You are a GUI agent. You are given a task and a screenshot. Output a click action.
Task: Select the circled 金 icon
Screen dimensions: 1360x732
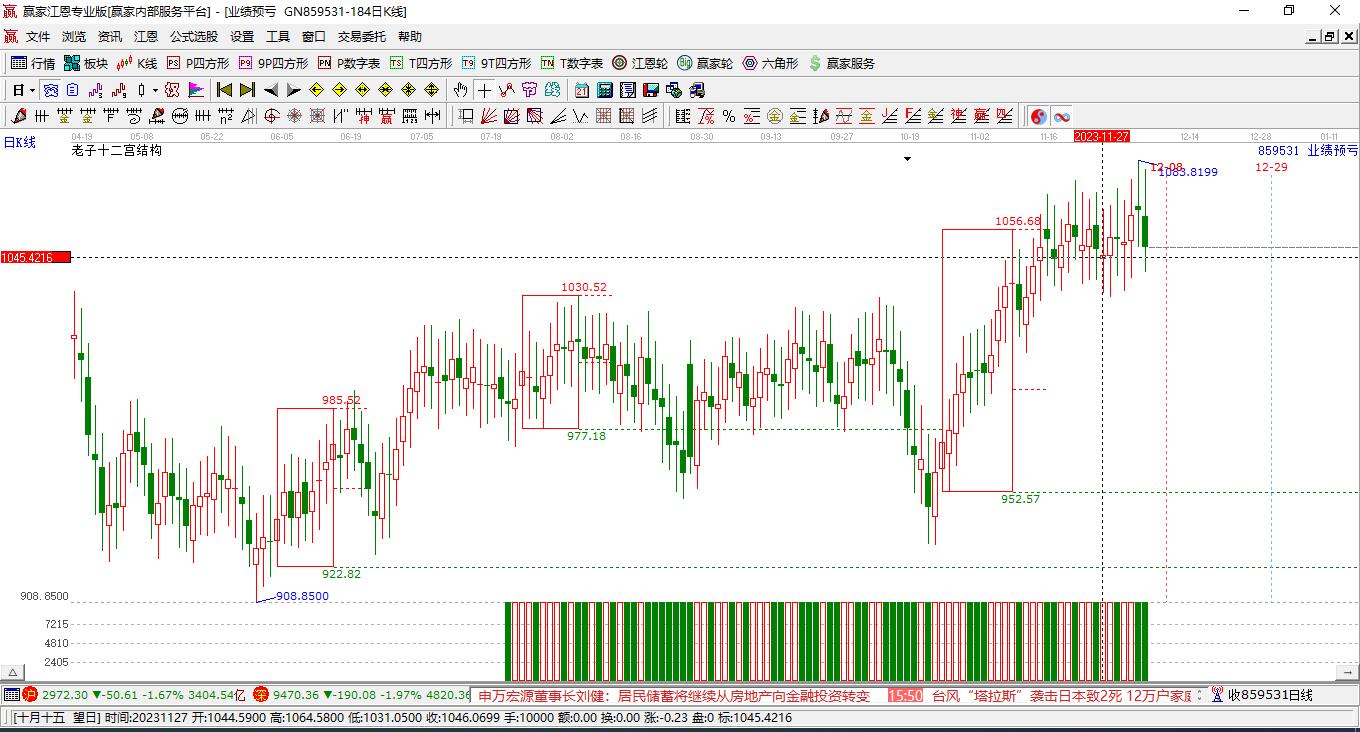pyautogui.click(x=775, y=116)
